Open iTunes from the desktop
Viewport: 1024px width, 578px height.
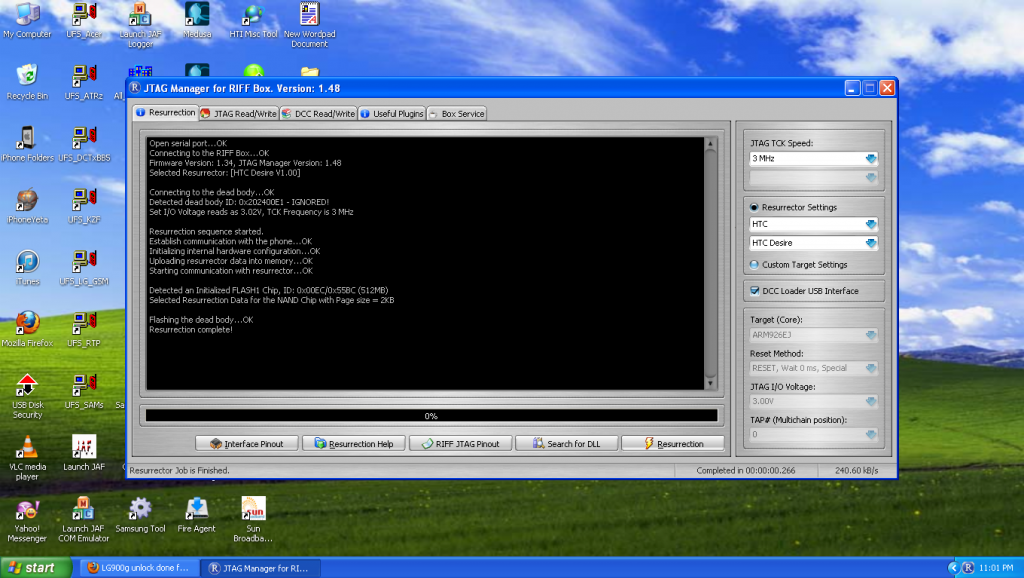click(x=27, y=268)
